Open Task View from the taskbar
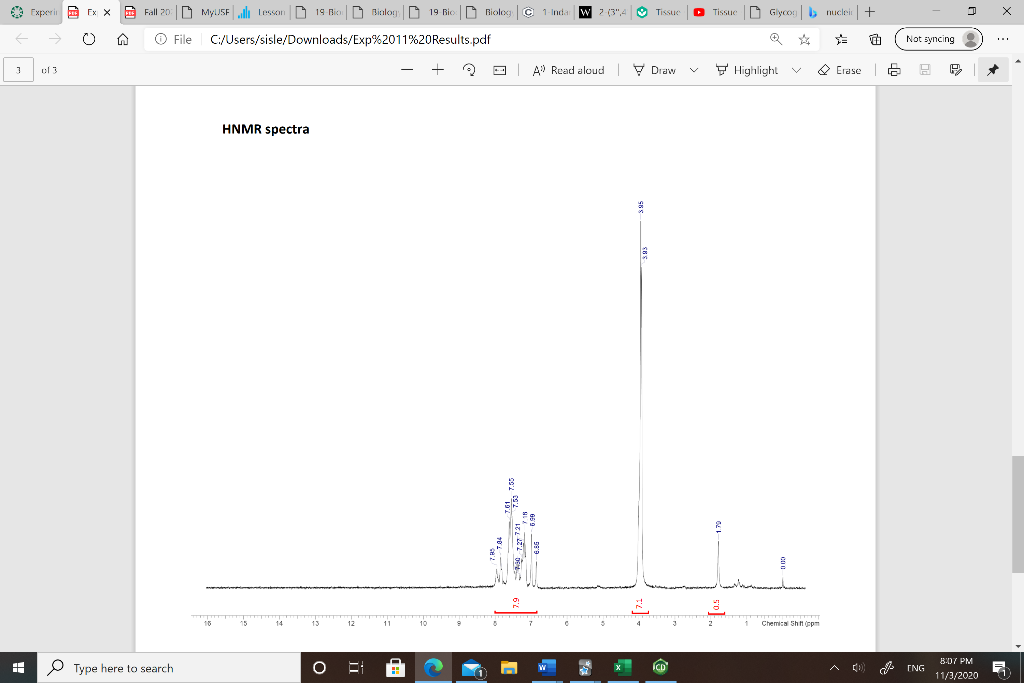This screenshot has height=683, width=1024. [x=356, y=667]
